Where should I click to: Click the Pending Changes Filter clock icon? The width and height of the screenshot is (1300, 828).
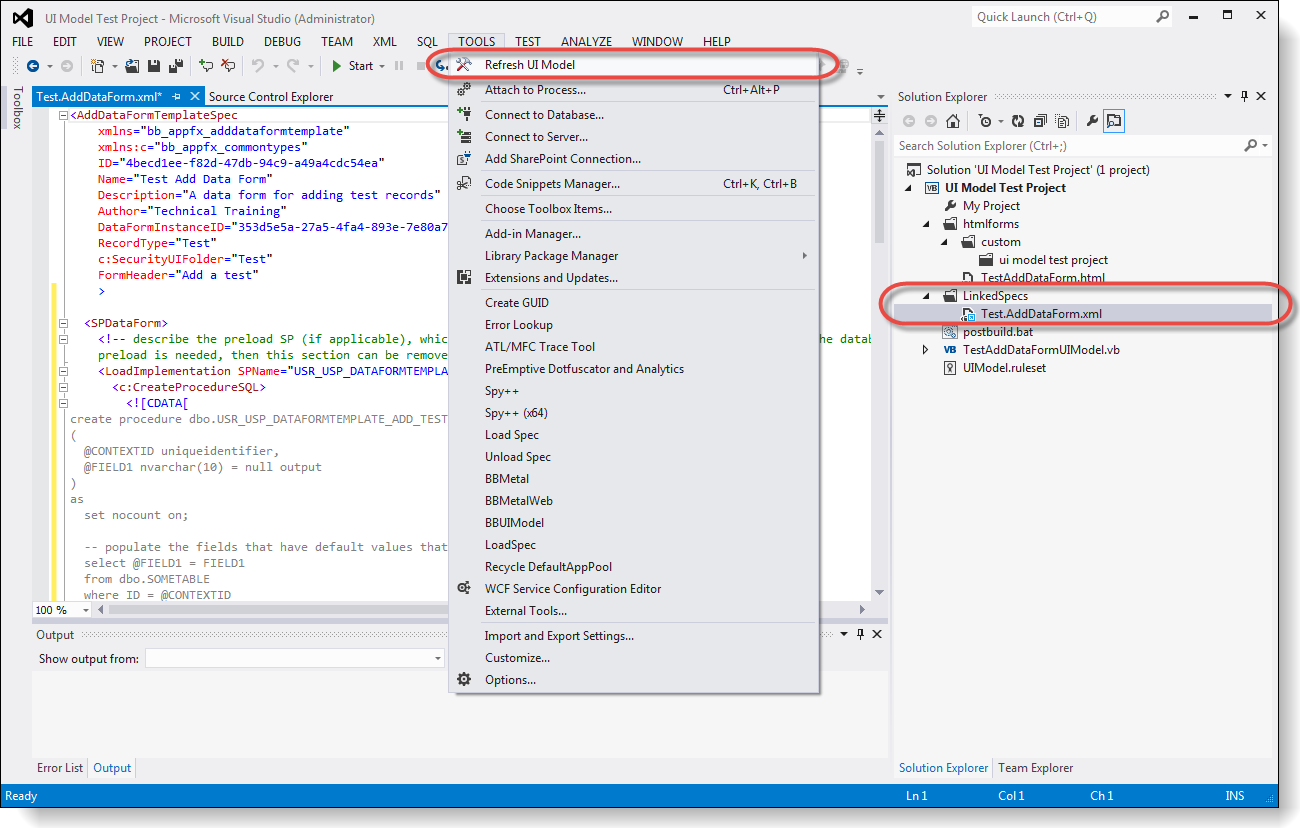[985, 121]
